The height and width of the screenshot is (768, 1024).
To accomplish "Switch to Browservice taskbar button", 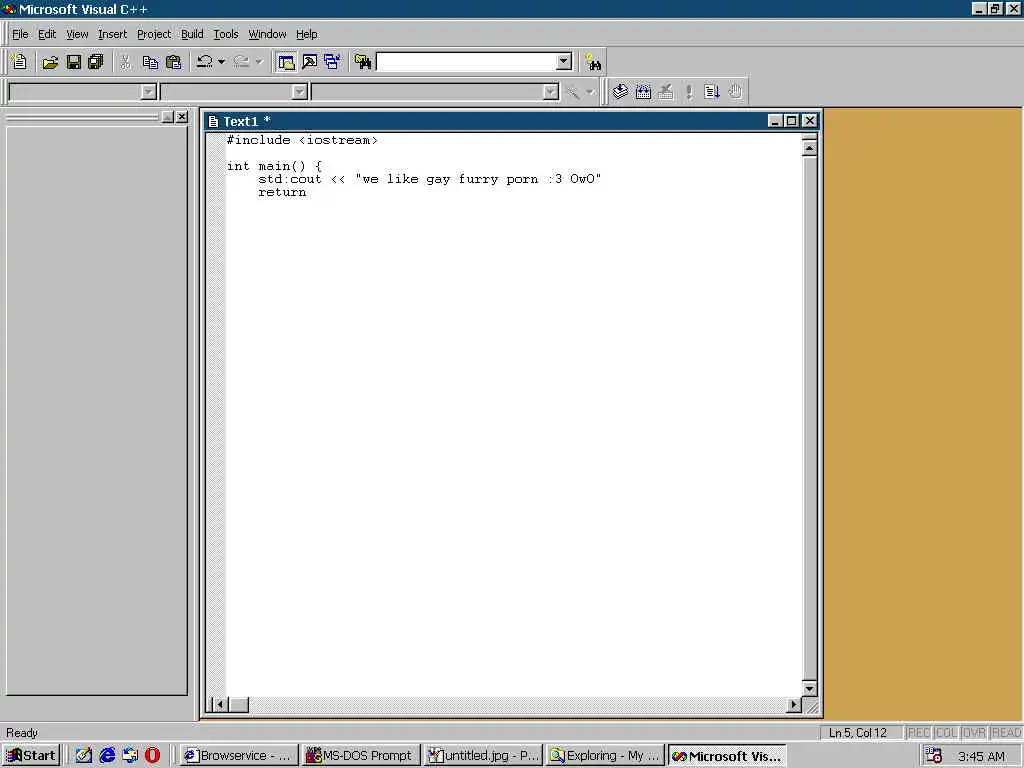I will (238, 756).
